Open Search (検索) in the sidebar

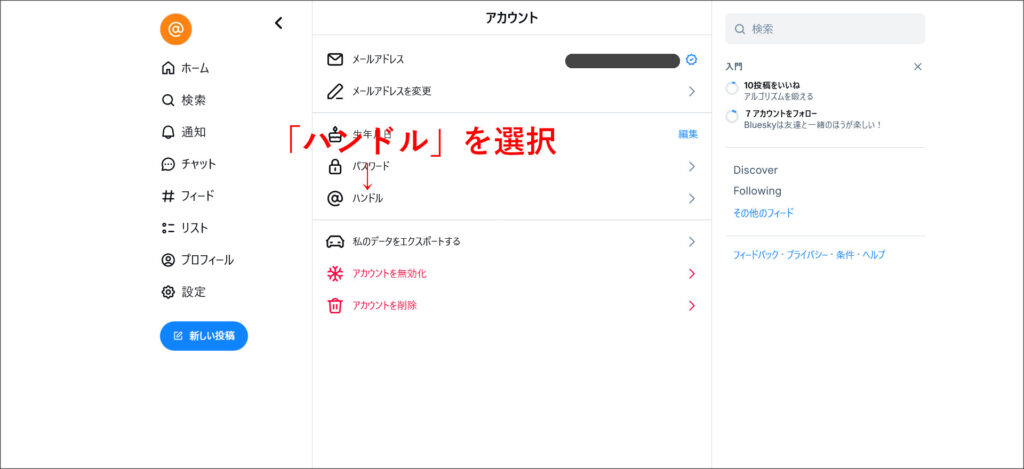point(184,101)
